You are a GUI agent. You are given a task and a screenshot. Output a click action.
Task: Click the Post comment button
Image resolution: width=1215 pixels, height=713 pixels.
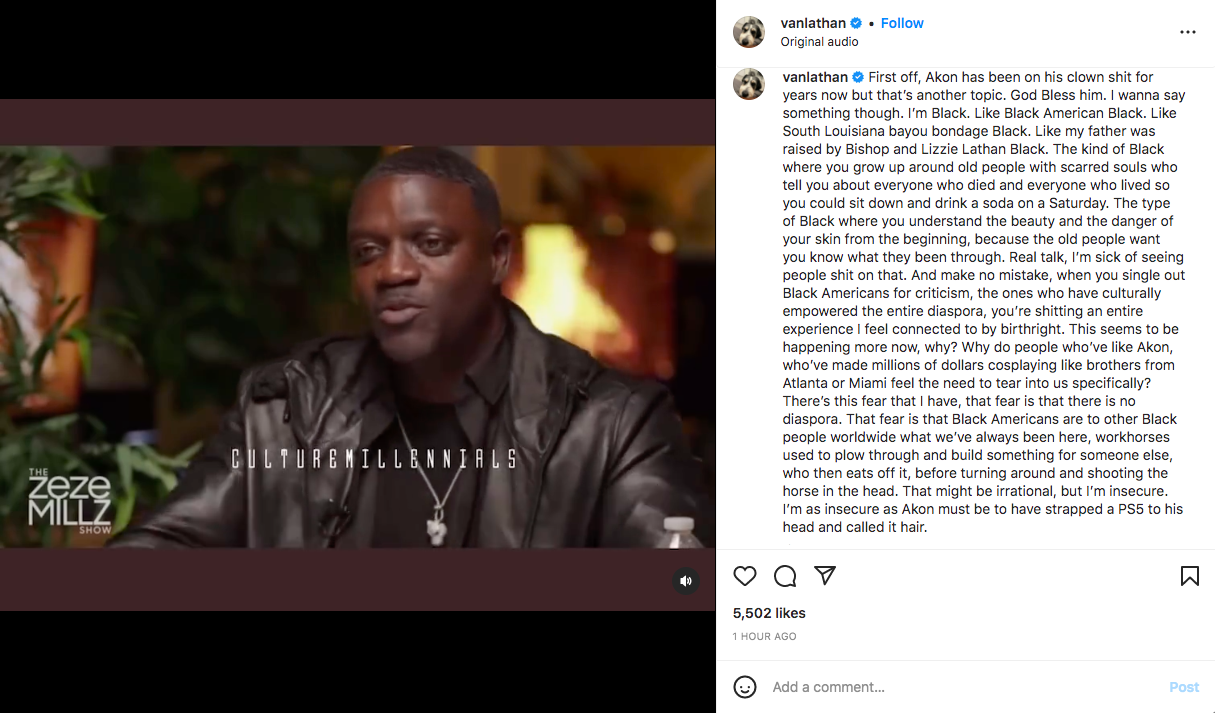tap(1184, 687)
